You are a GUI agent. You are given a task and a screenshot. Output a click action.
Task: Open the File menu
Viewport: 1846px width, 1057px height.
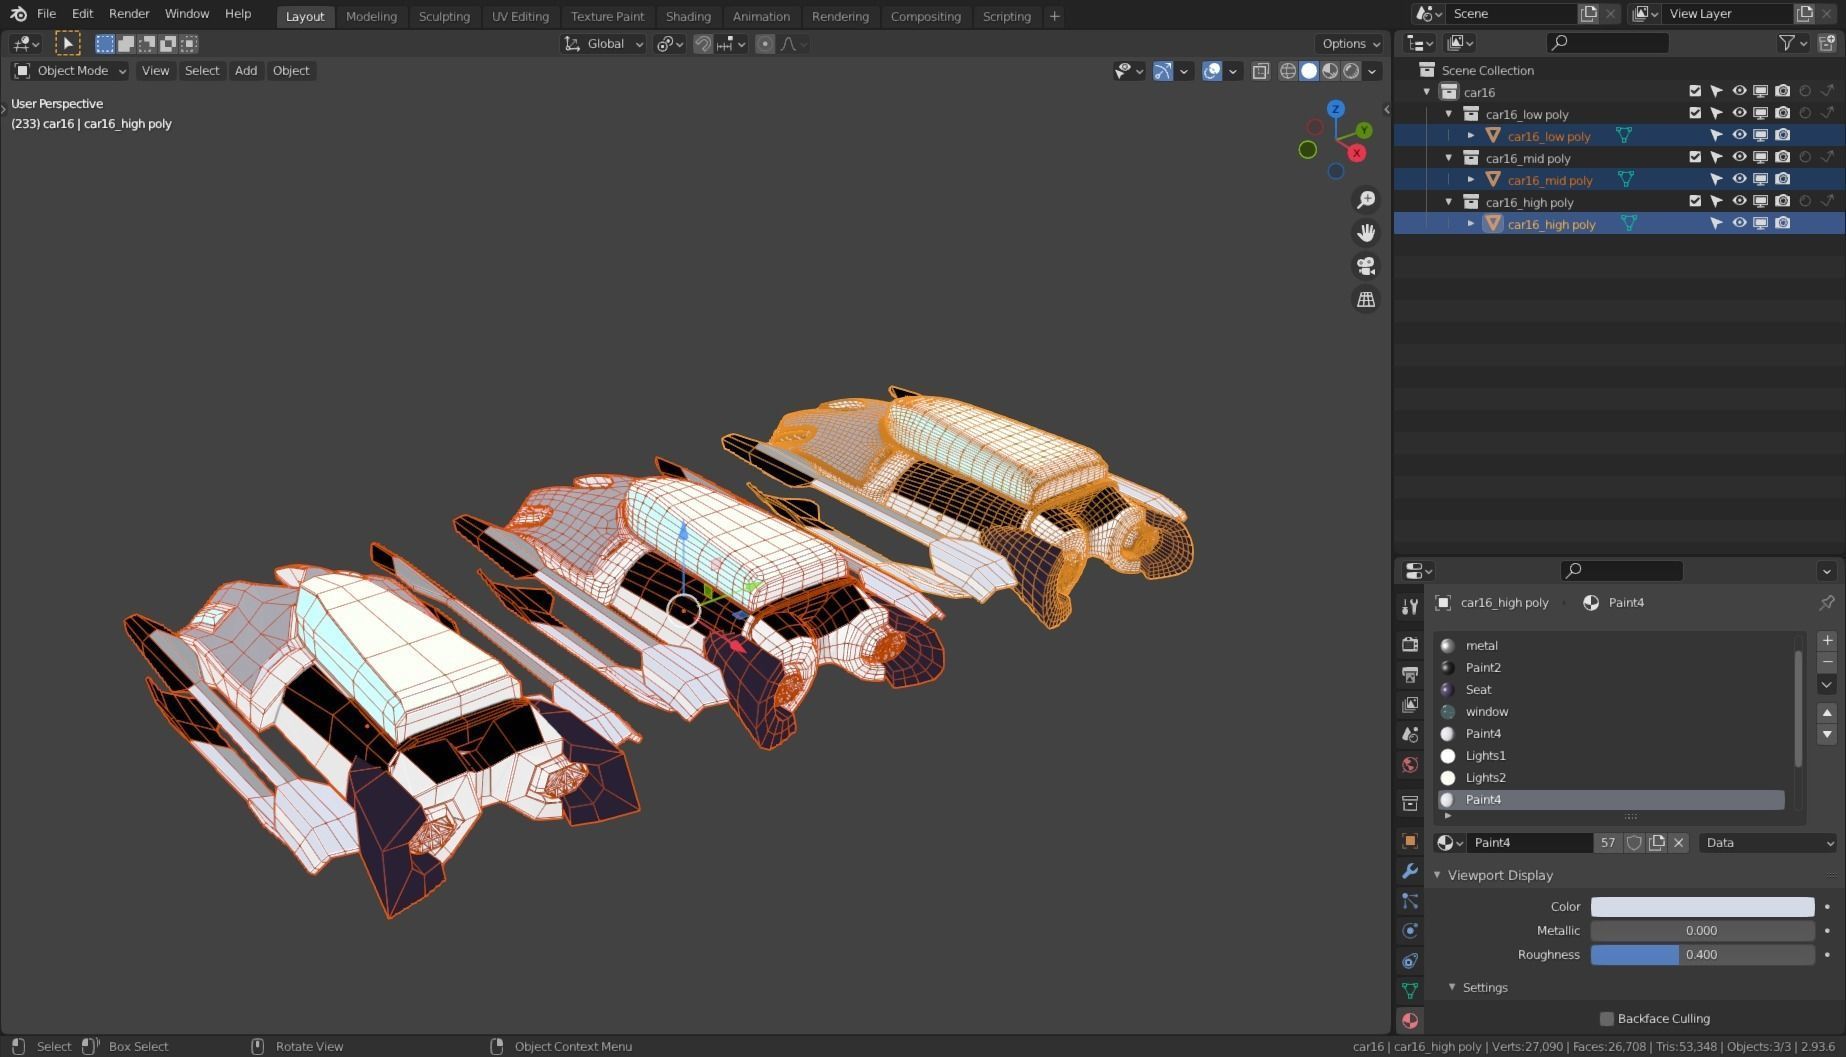pyautogui.click(x=46, y=14)
